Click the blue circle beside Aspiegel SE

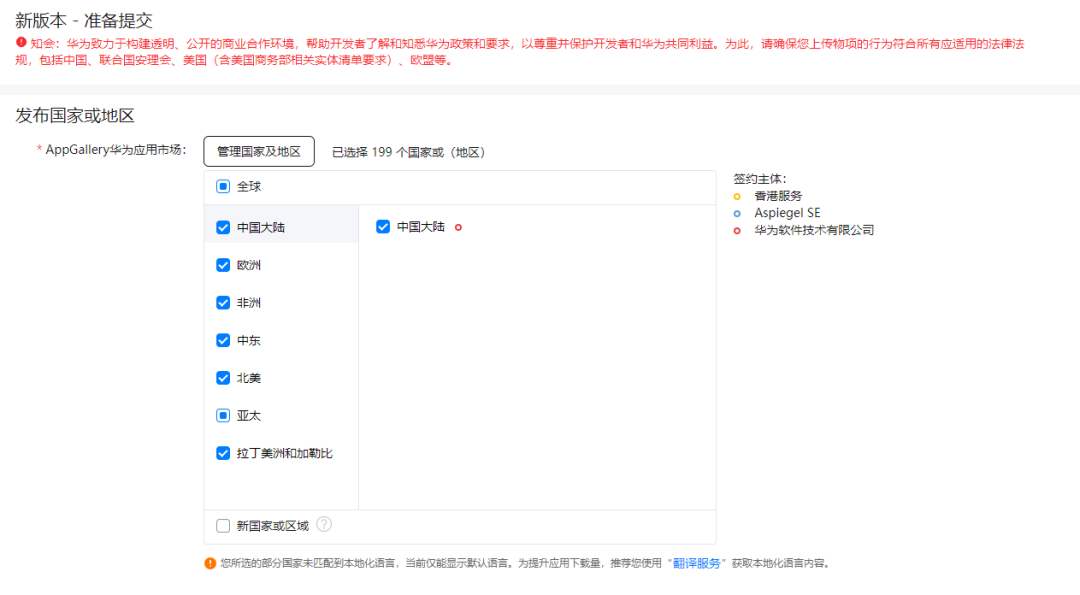point(737,213)
